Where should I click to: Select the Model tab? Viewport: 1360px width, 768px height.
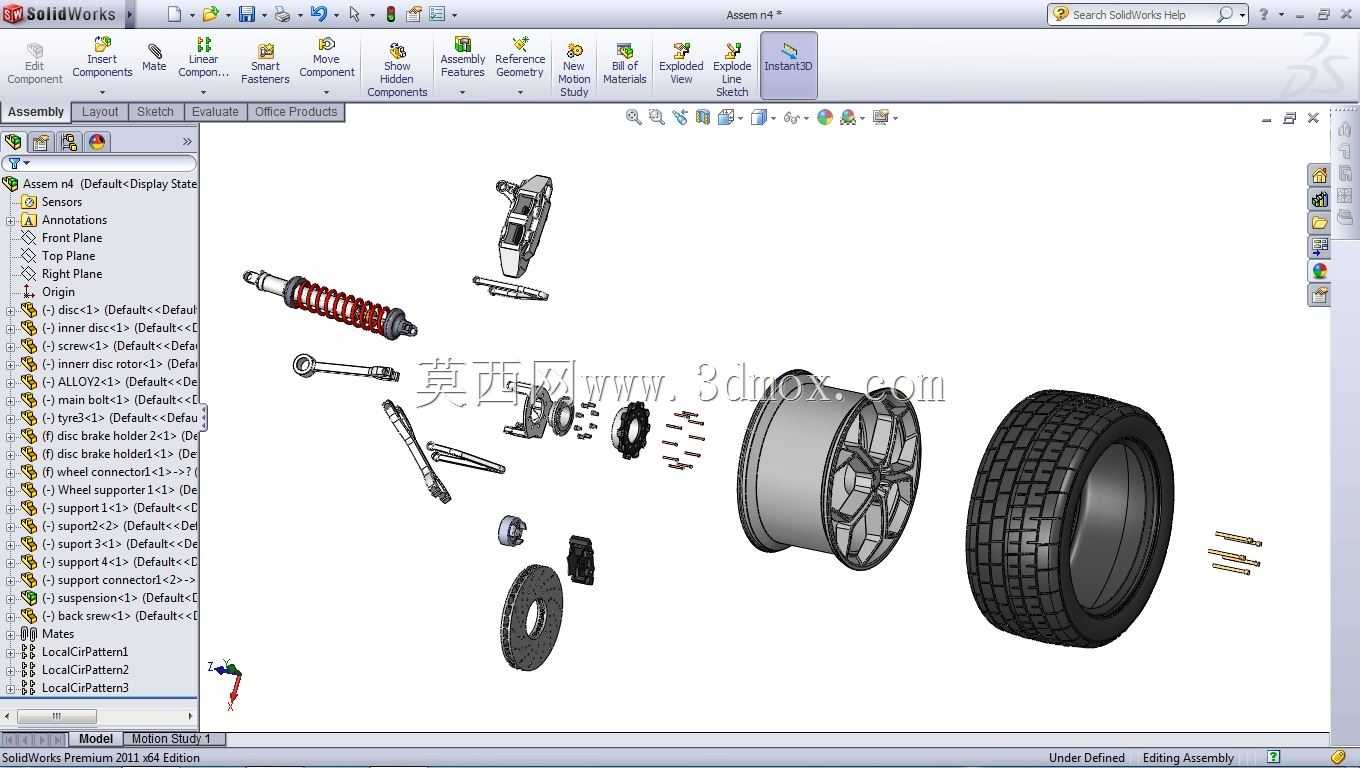tap(96, 739)
